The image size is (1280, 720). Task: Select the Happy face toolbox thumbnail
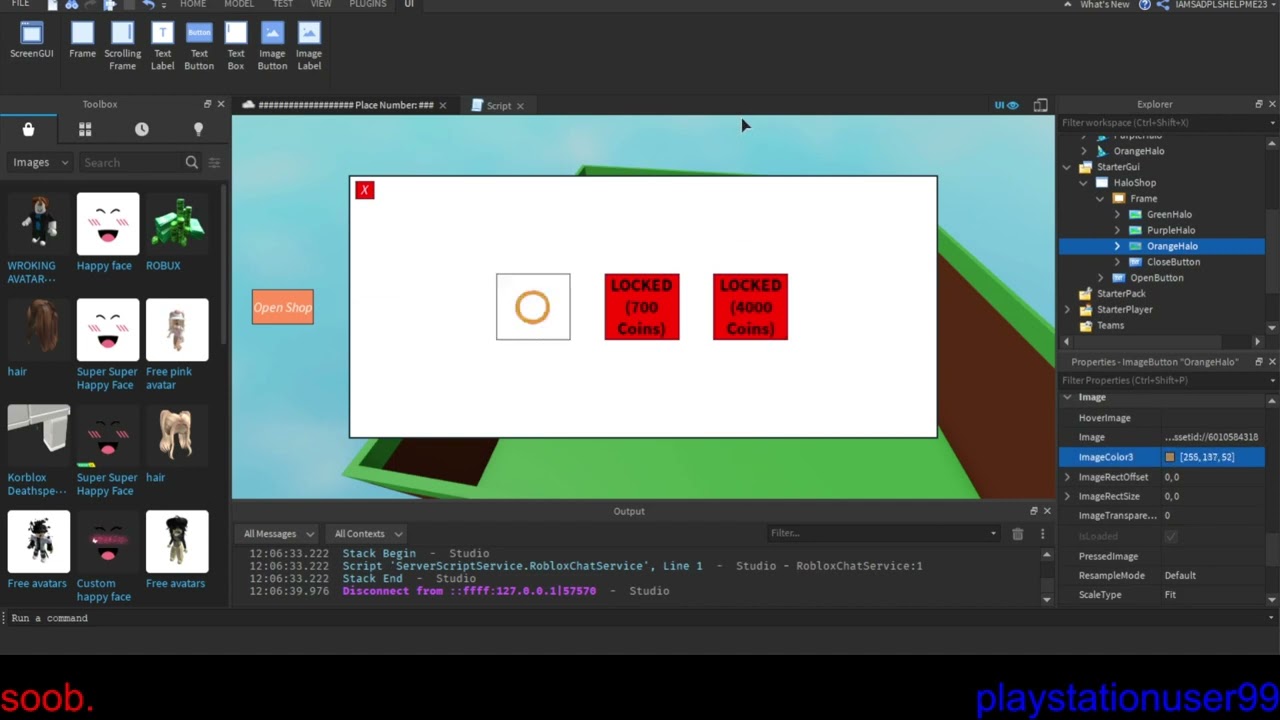[x=108, y=224]
